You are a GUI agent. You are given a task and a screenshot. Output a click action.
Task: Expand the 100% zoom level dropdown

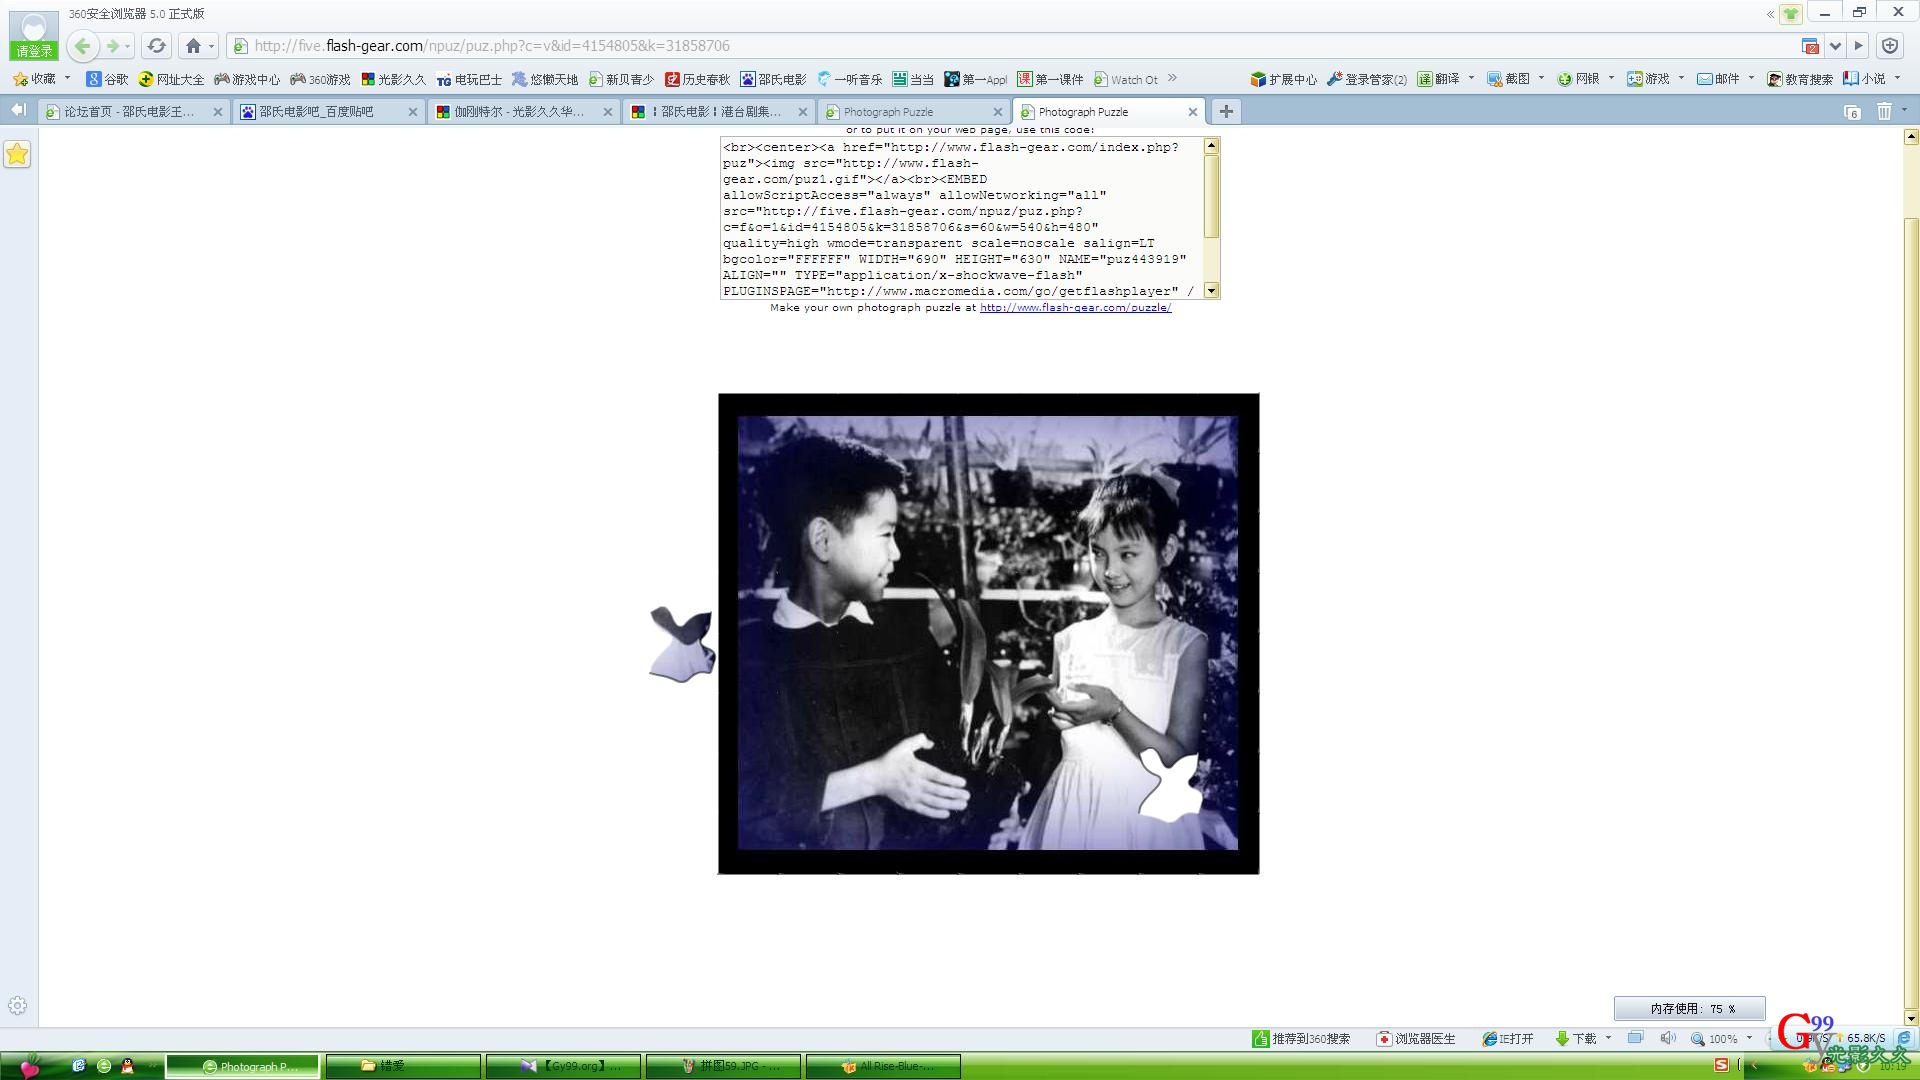coord(1749,1039)
